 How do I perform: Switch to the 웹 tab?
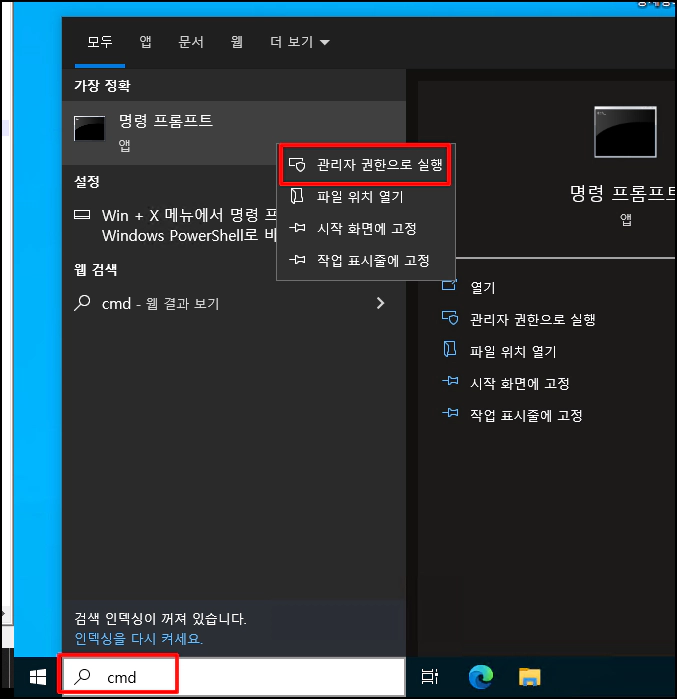tap(237, 42)
